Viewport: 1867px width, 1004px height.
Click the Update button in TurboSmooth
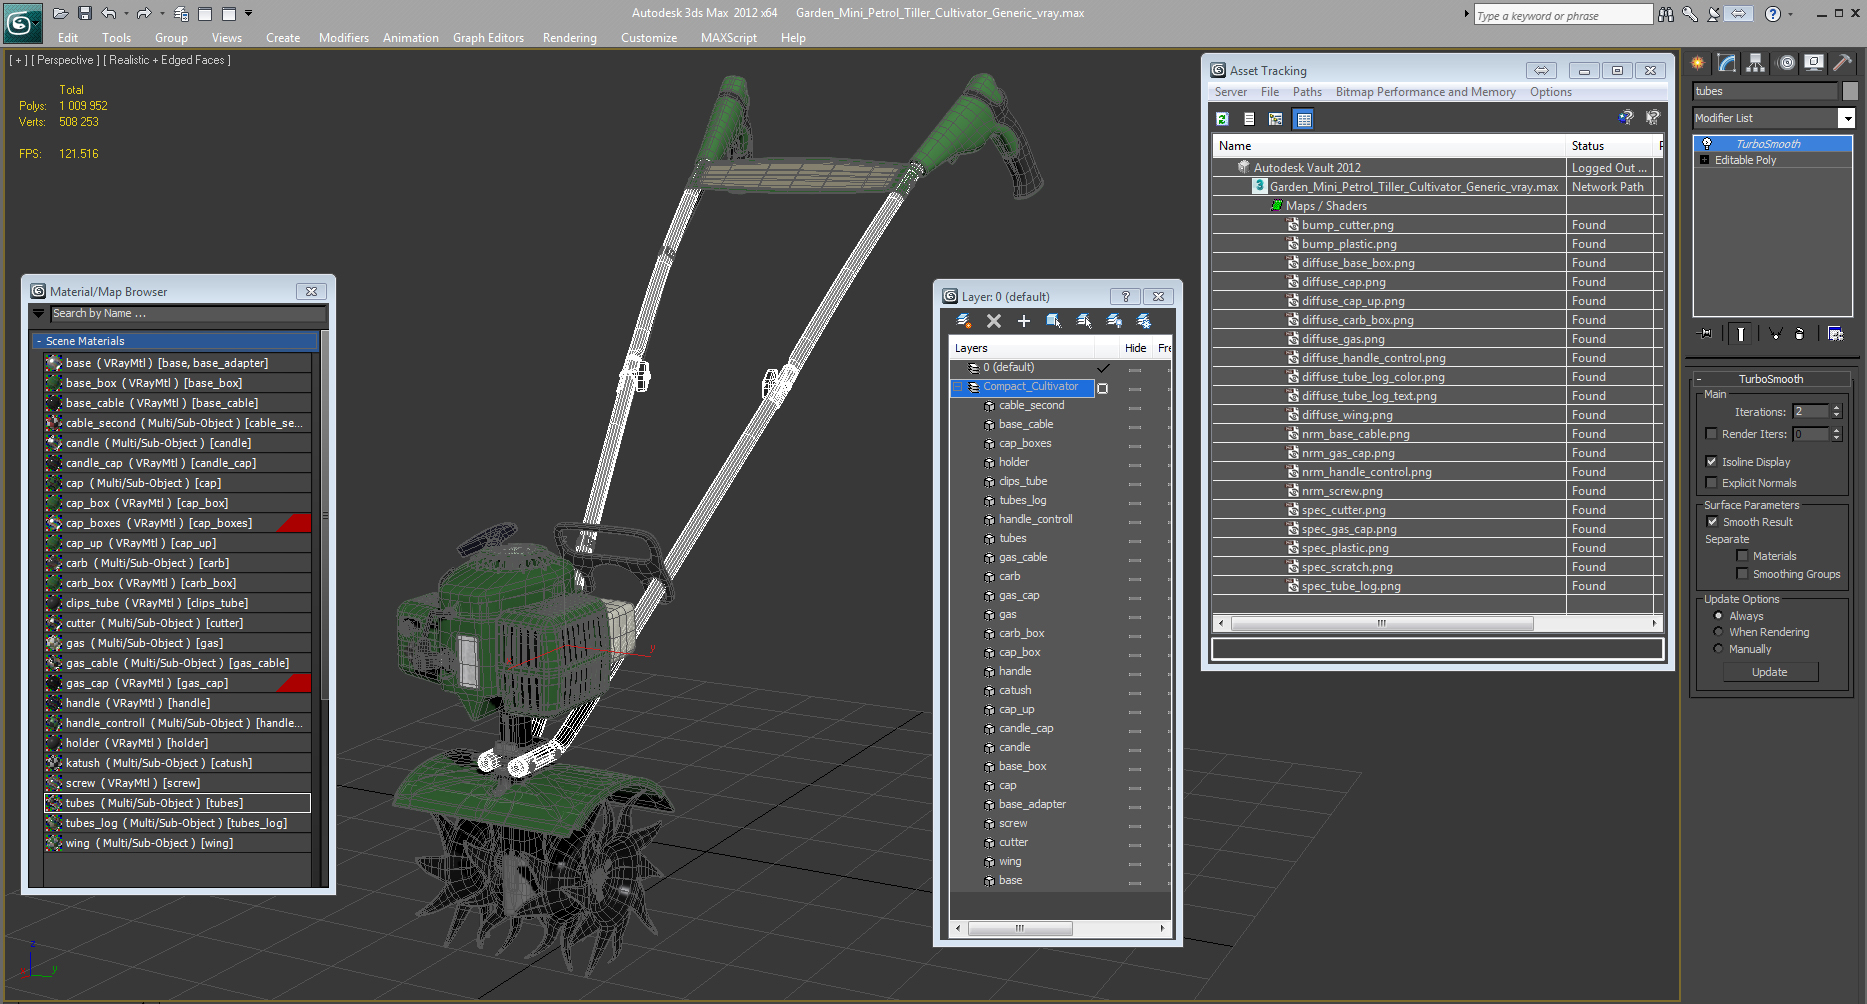coord(1770,672)
